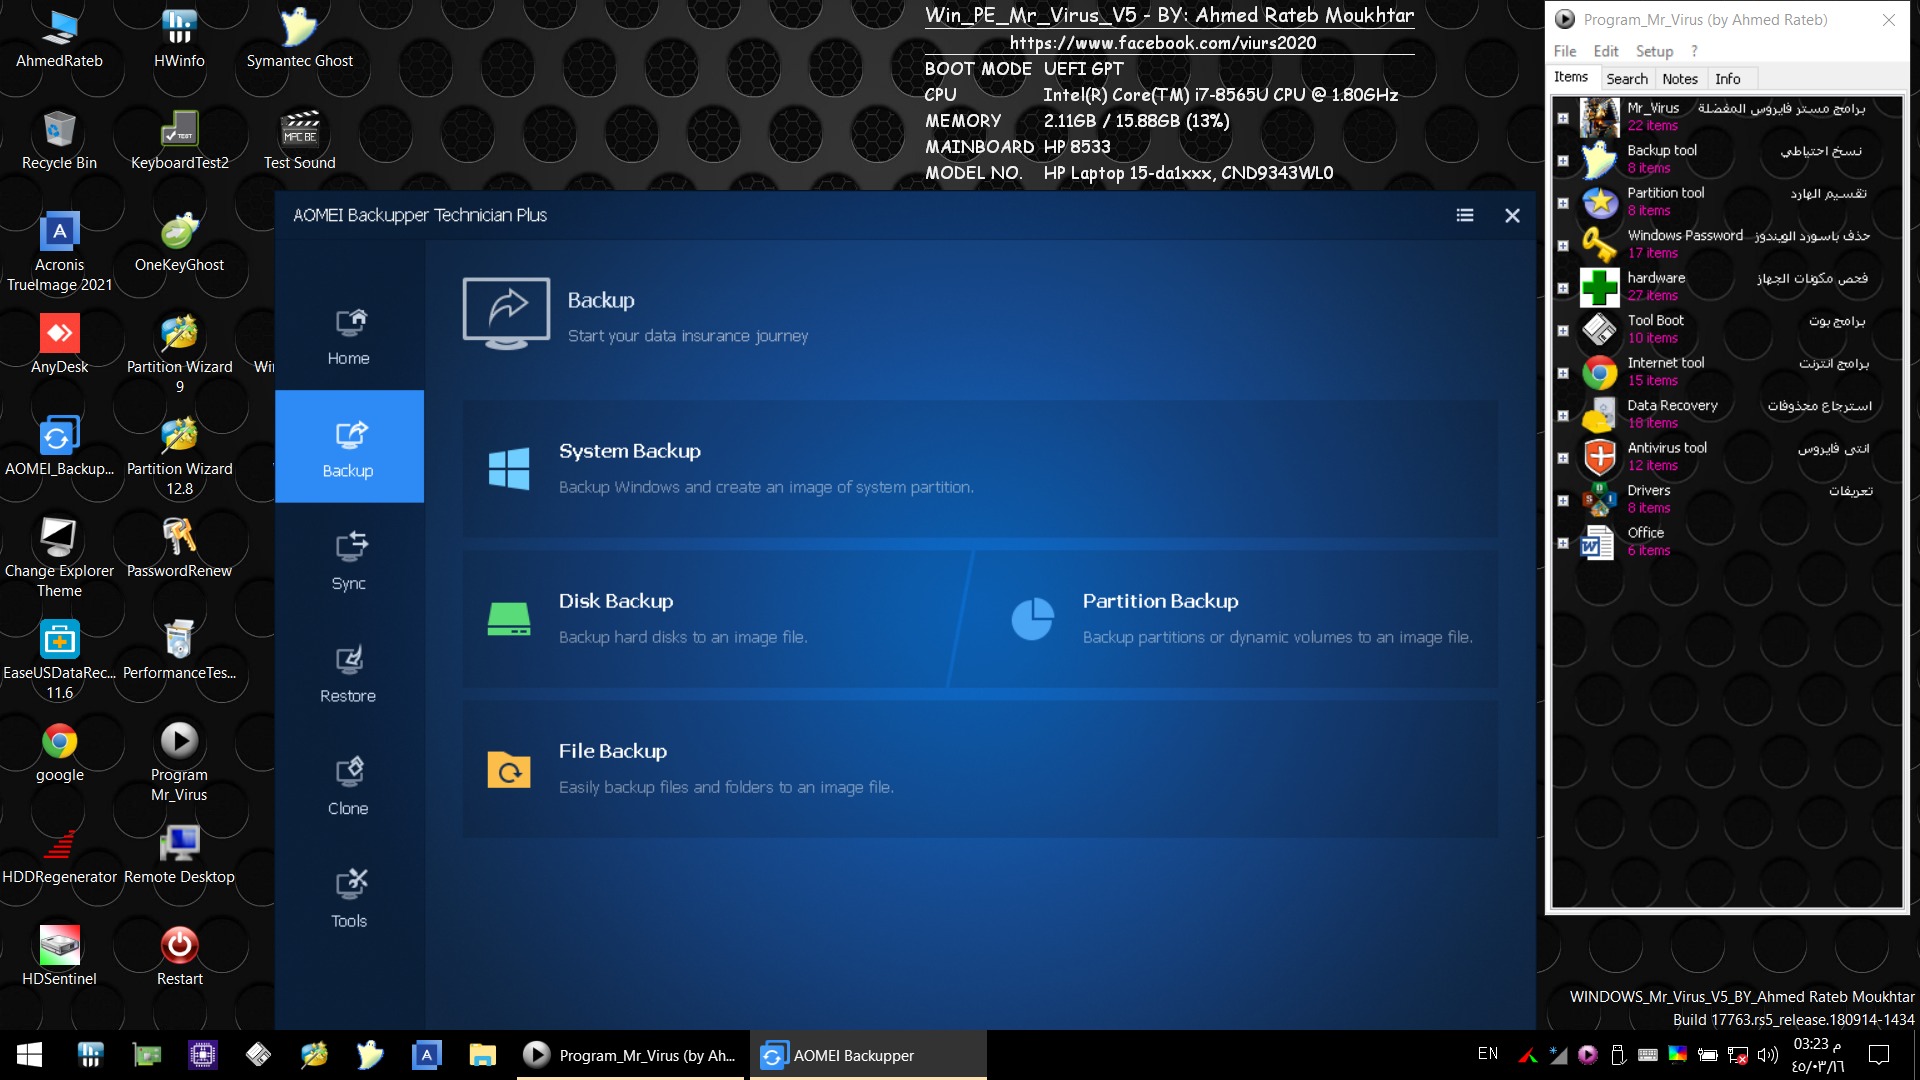Screen dimensions: 1920x1080
Task: Open the Tools section in the sidebar
Action: click(x=348, y=898)
